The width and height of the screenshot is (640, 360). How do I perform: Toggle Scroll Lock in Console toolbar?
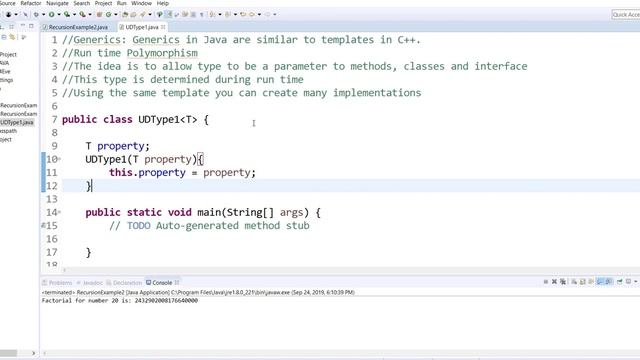(x=582, y=282)
